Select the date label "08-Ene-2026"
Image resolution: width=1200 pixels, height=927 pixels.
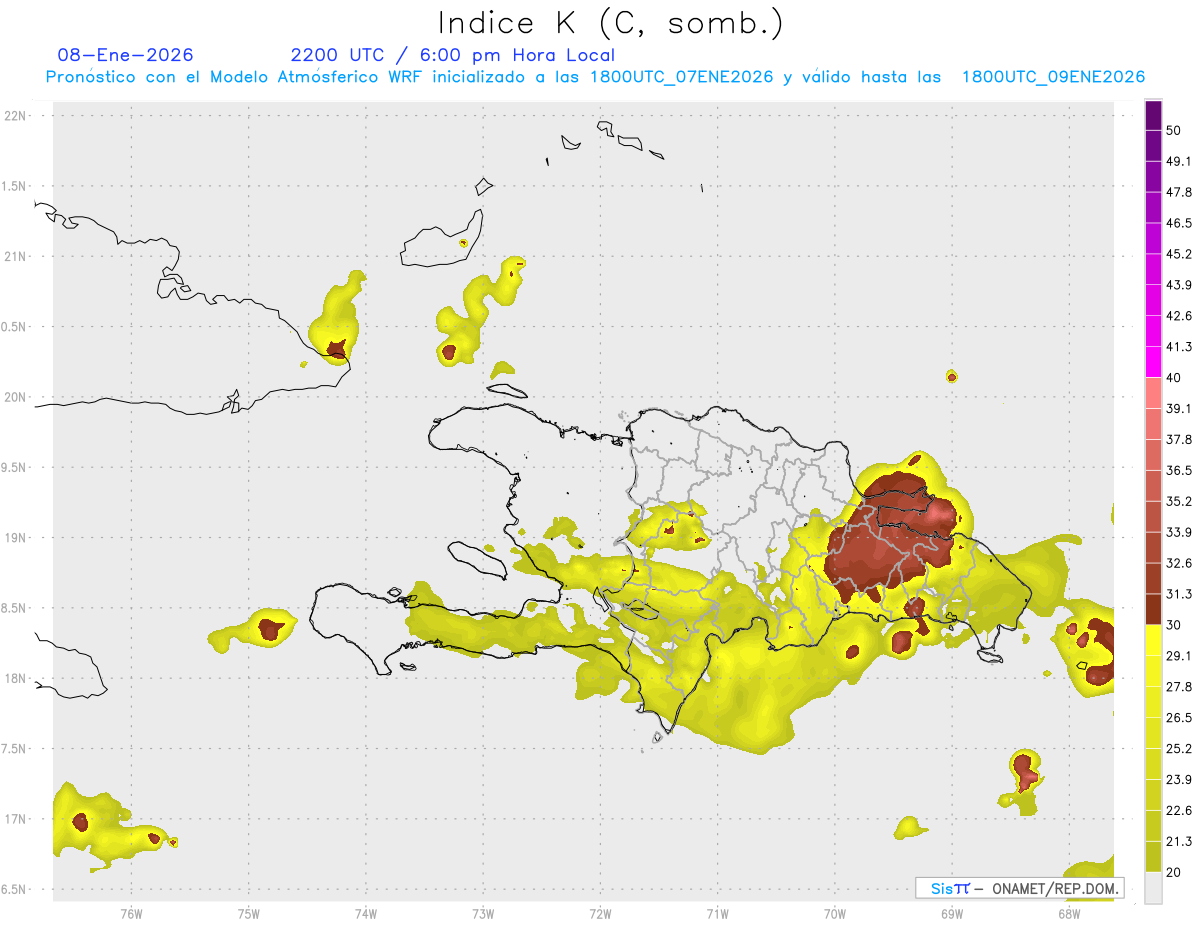(126, 55)
